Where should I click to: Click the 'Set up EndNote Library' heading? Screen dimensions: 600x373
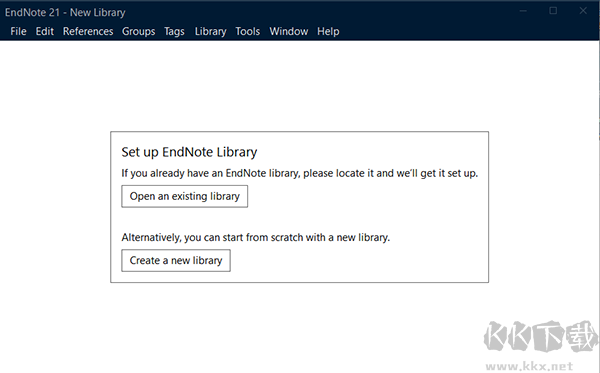coord(189,152)
